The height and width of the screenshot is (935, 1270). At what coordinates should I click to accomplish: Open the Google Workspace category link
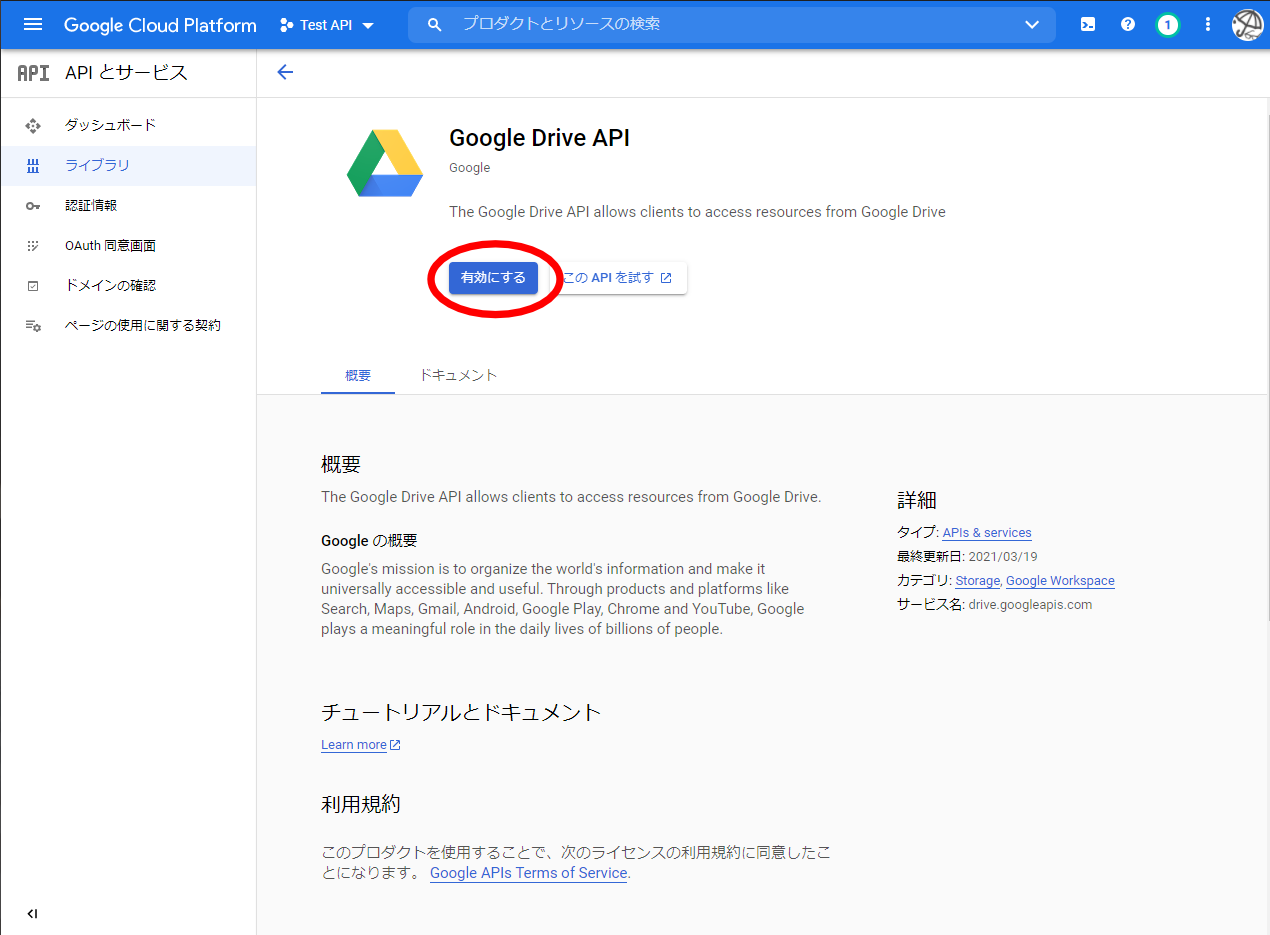pos(1060,581)
